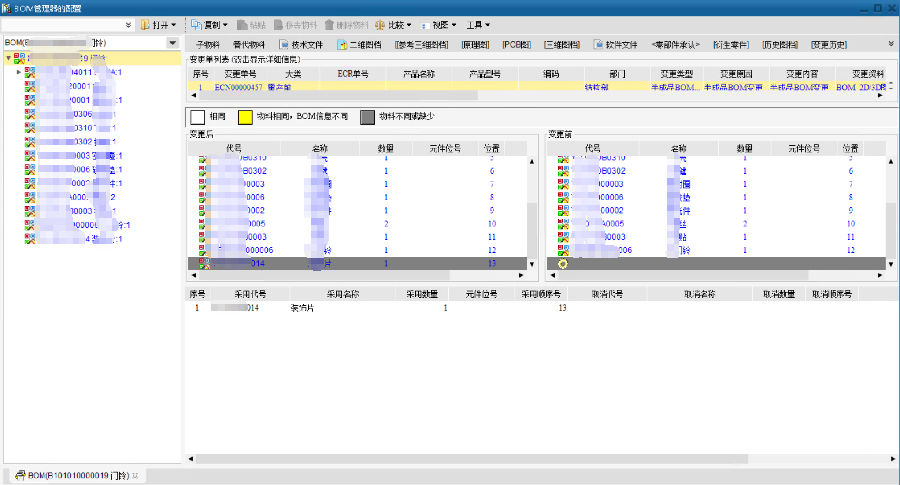Click the 变更后 list scroll down arrow

pyautogui.click(x=532, y=264)
